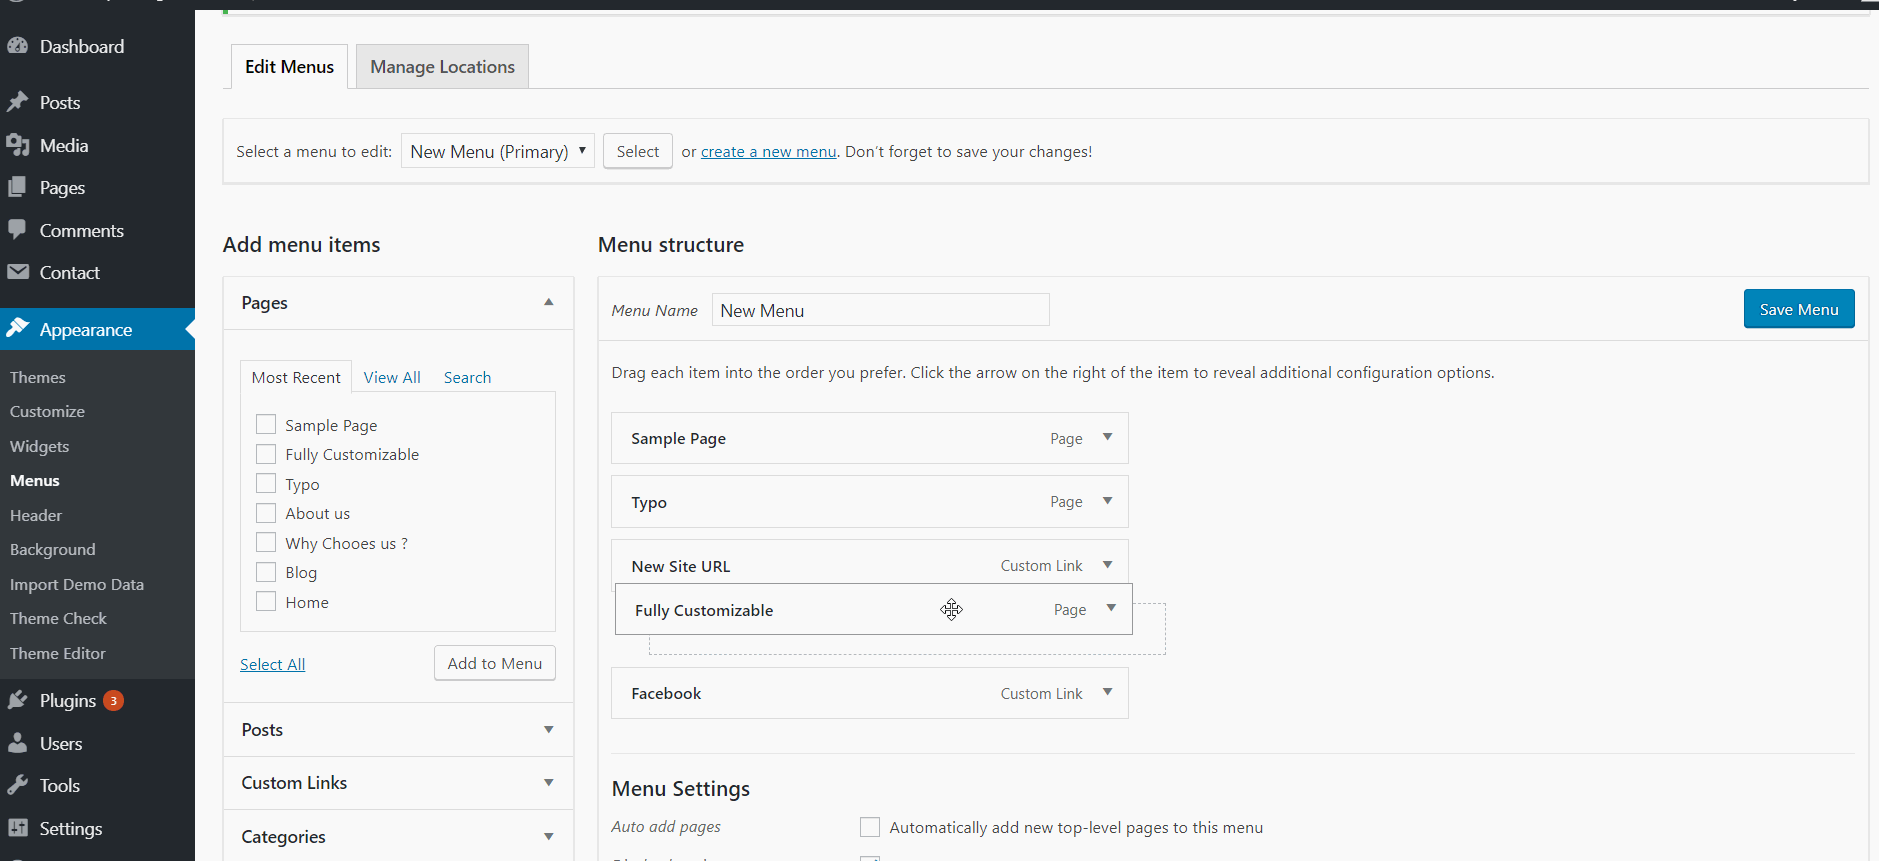Expand Fully Customizable menu item options
Viewport: 1879px width, 861px height.
pyautogui.click(x=1111, y=608)
